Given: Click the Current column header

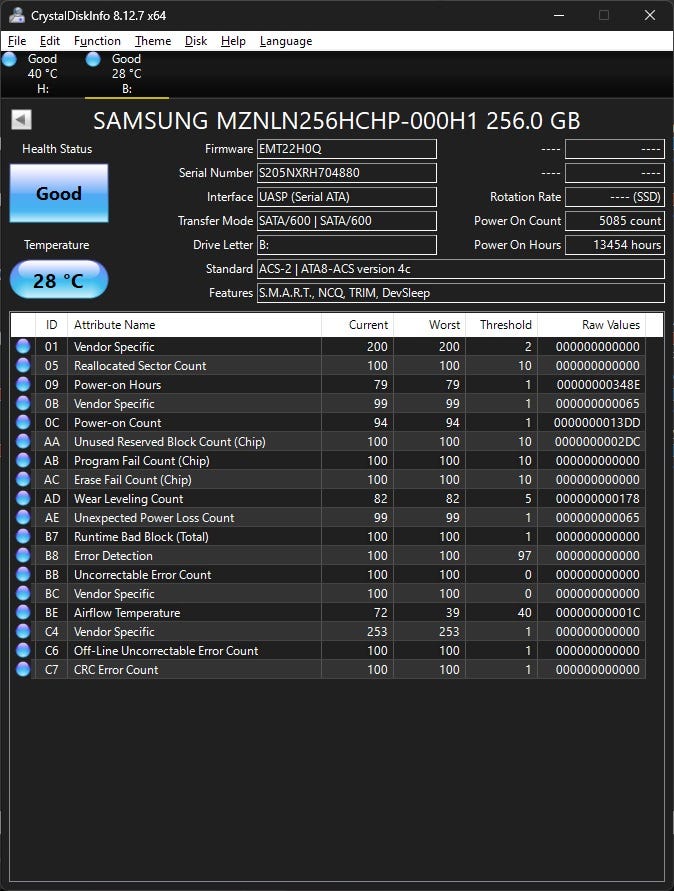Looking at the screenshot, I should point(357,324).
